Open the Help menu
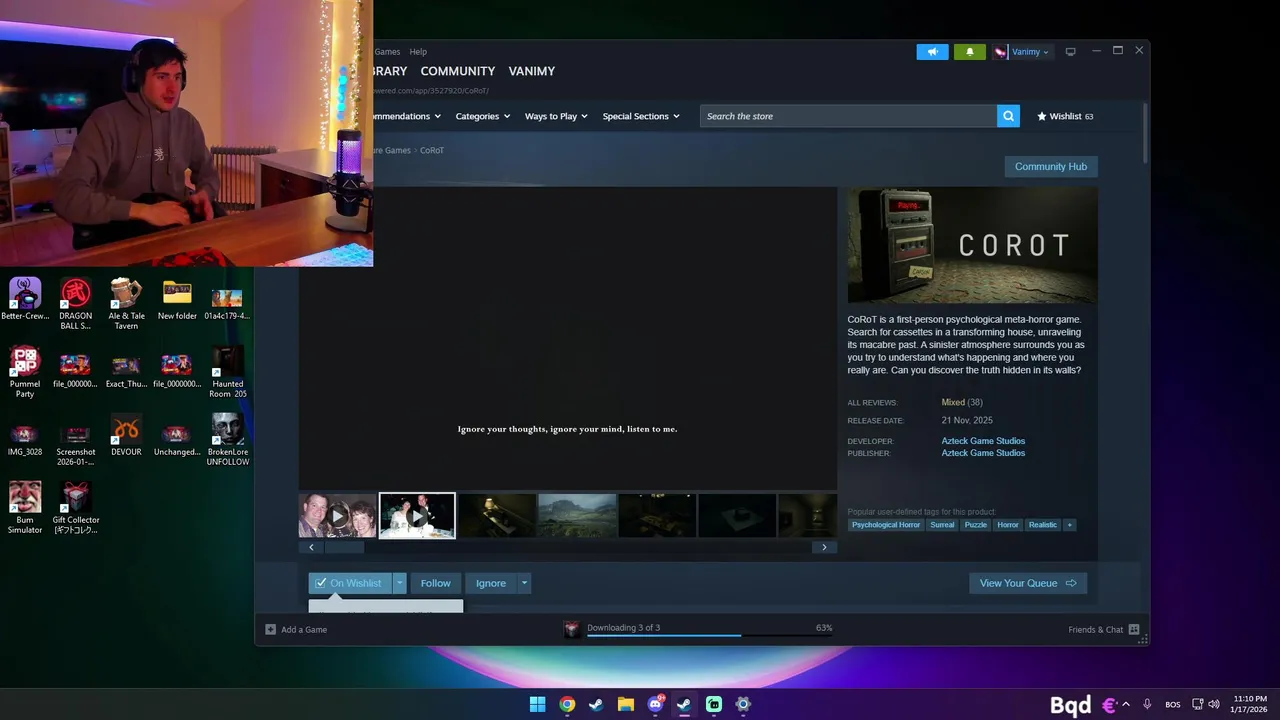Image resolution: width=1280 pixels, height=720 pixels. [x=418, y=52]
